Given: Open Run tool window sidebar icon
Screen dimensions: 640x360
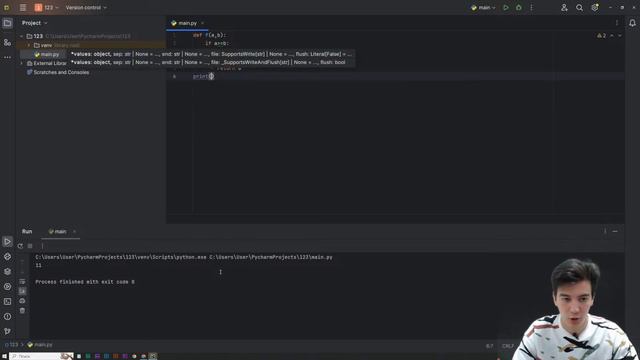Looking at the screenshot, I should click(7, 242).
